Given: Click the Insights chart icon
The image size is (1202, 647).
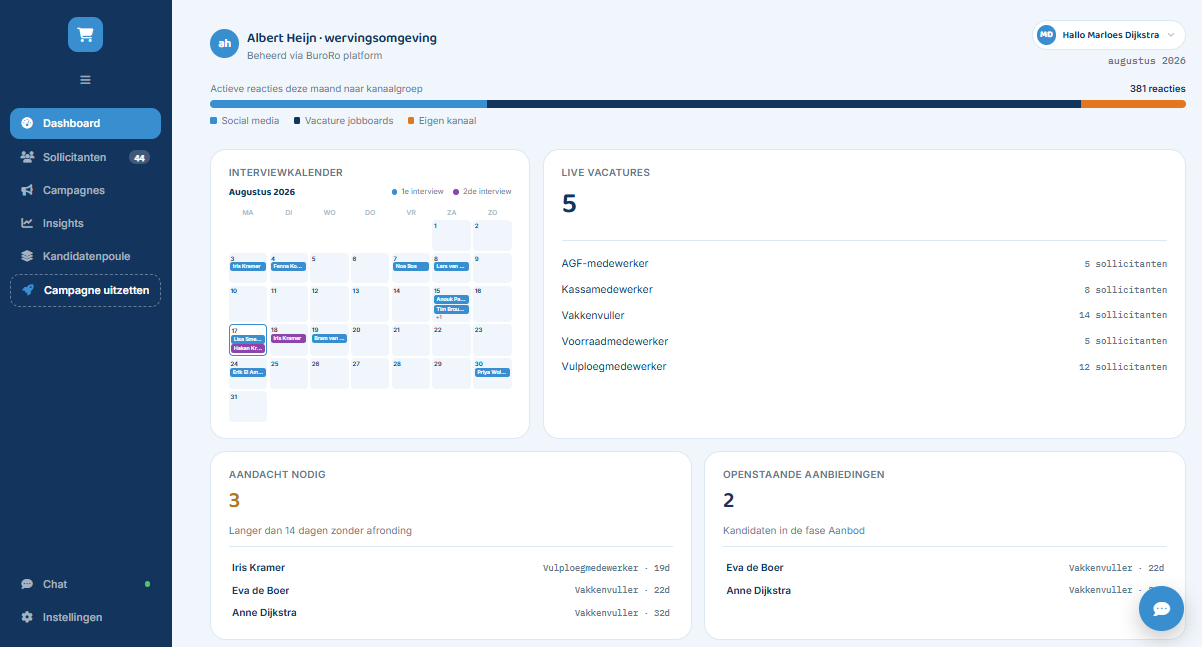Looking at the screenshot, I should (x=27, y=223).
